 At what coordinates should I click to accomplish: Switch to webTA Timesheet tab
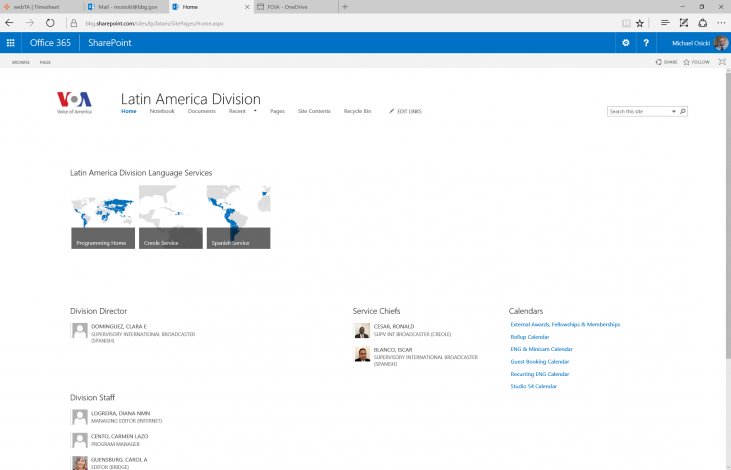[x=42, y=7]
